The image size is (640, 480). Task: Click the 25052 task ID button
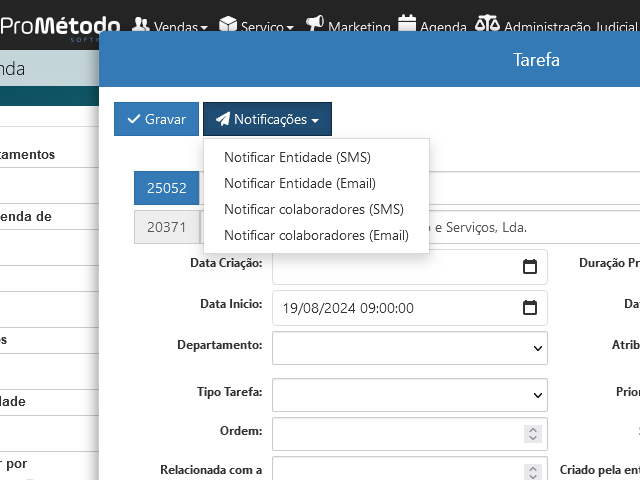click(x=166, y=187)
